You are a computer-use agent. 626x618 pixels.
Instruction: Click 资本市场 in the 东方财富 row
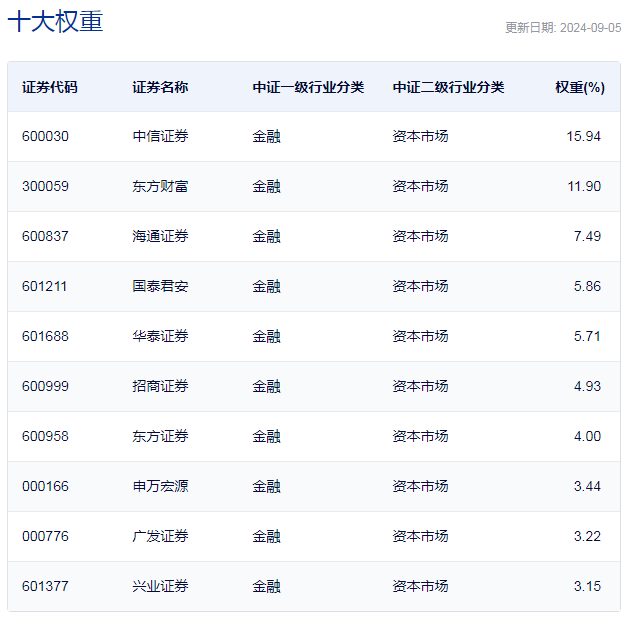click(x=420, y=186)
